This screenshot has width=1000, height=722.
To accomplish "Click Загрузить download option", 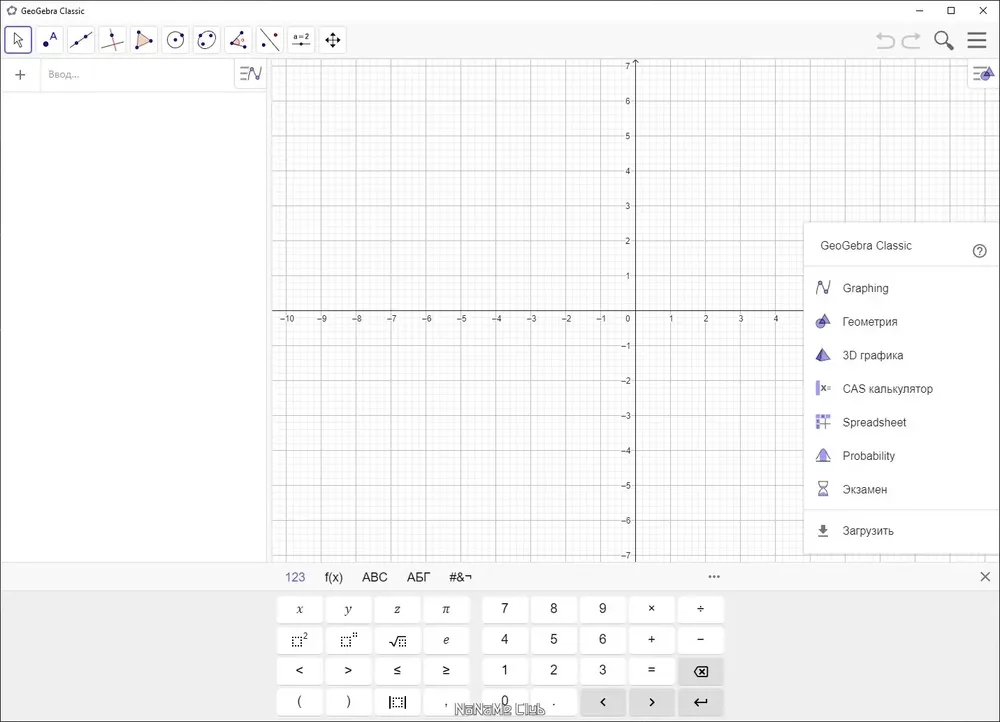I will 901,531.
